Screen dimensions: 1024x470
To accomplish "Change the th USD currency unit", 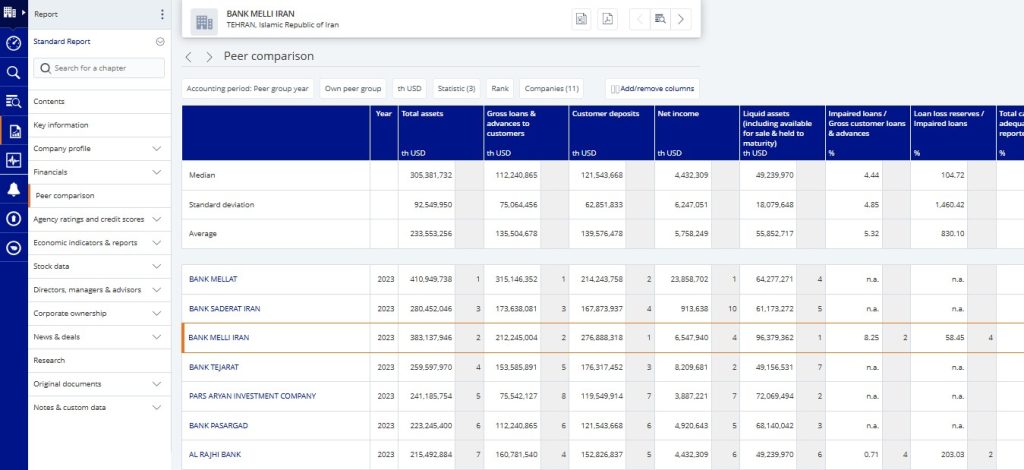I will [x=410, y=89].
